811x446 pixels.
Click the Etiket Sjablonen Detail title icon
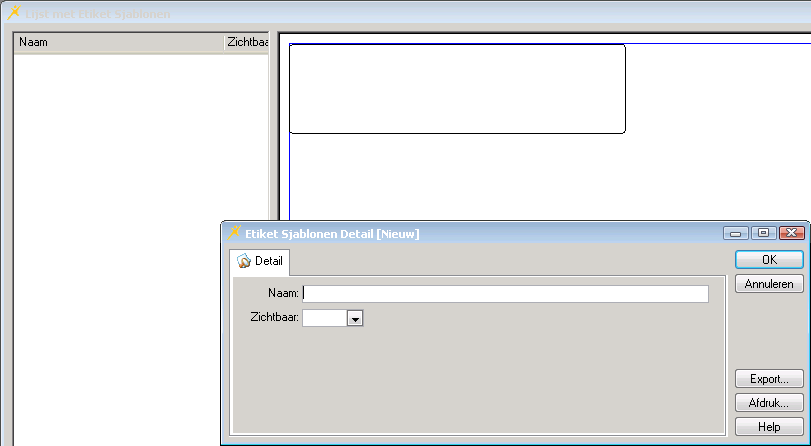(235, 233)
